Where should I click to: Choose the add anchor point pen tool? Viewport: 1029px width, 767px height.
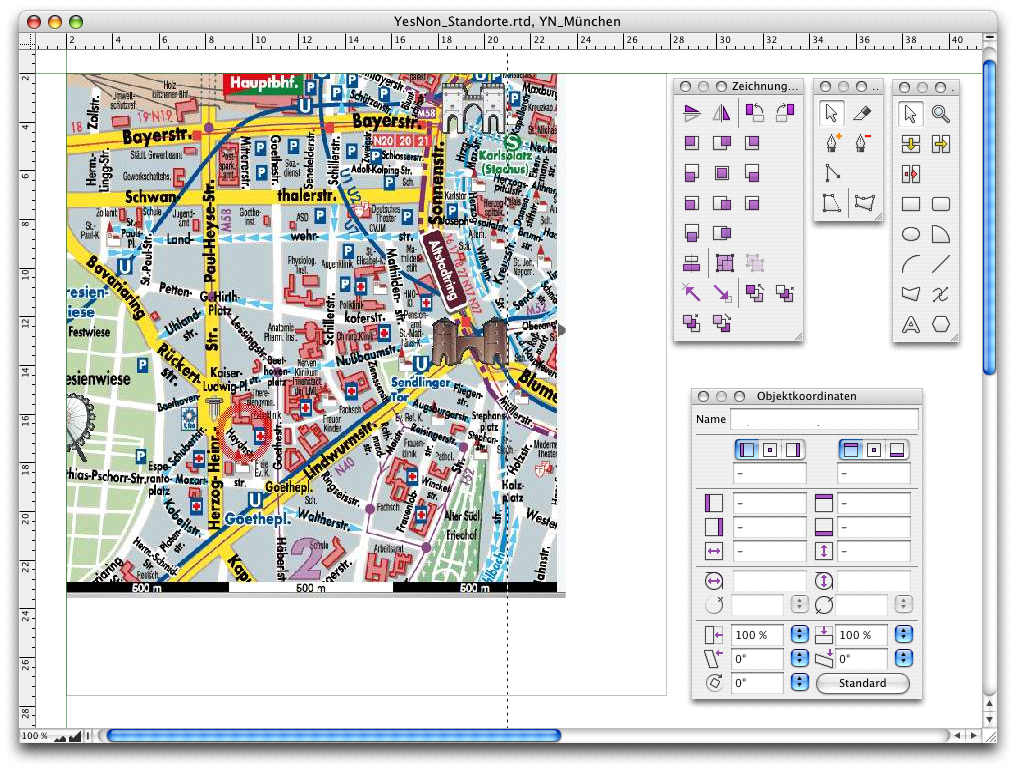coord(831,143)
